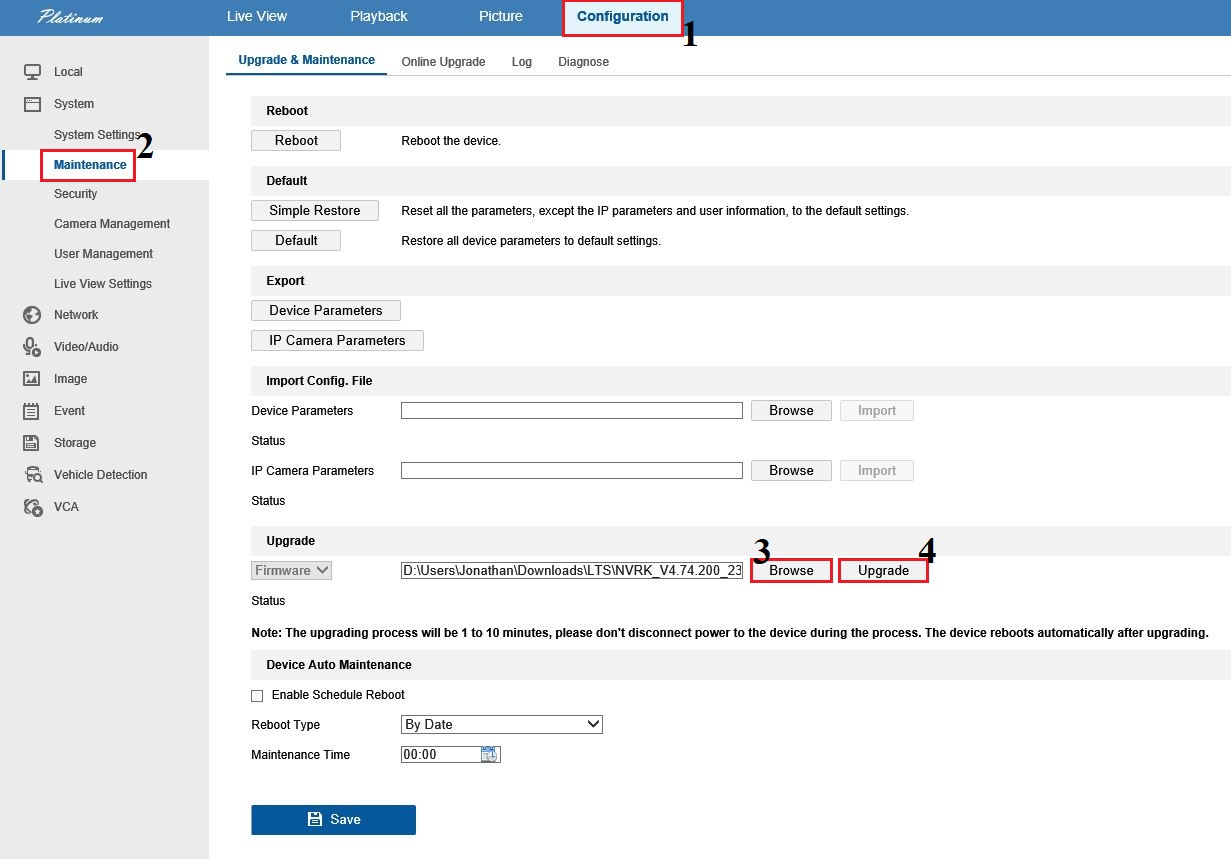
Task: Switch to the Playback view
Action: click(x=378, y=16)
